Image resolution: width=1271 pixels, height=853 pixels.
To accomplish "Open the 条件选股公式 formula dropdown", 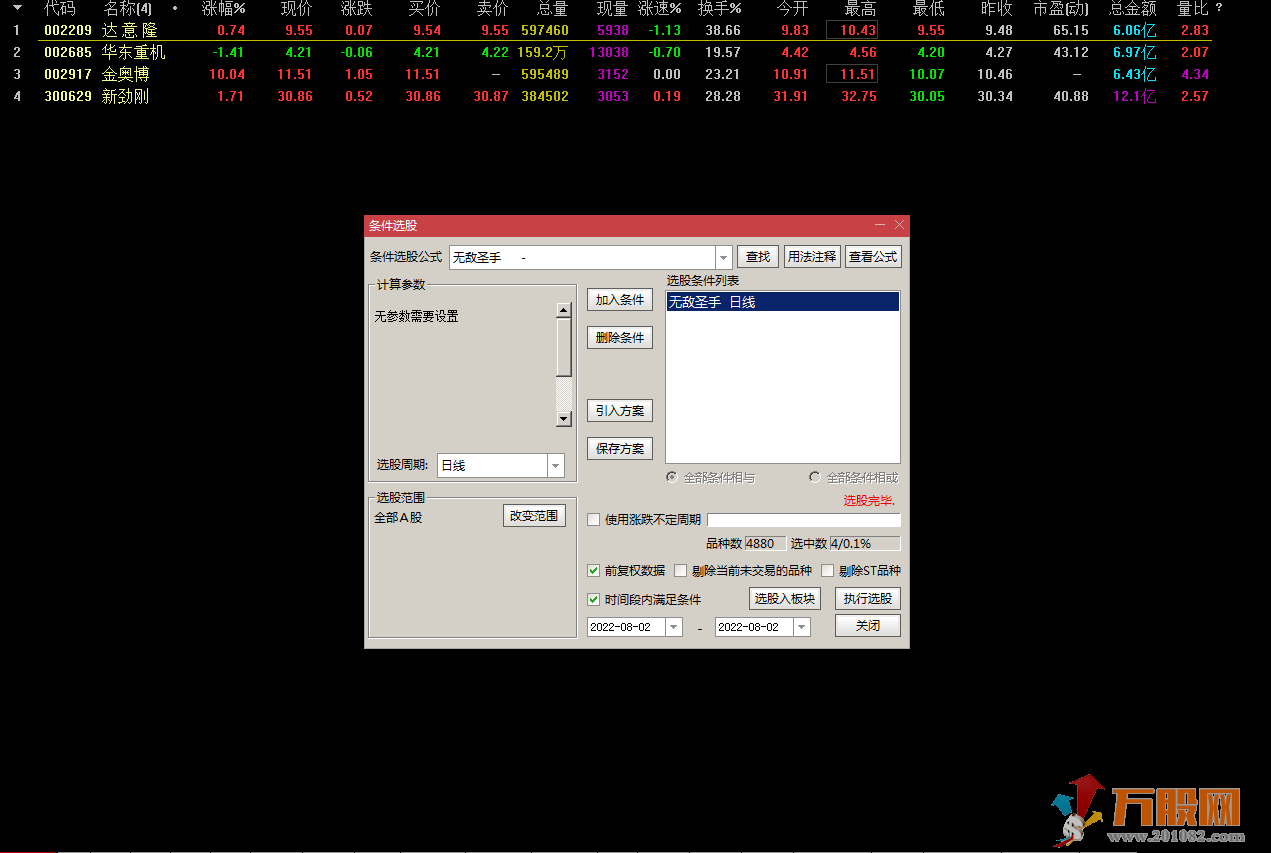I will coord(724,257).
